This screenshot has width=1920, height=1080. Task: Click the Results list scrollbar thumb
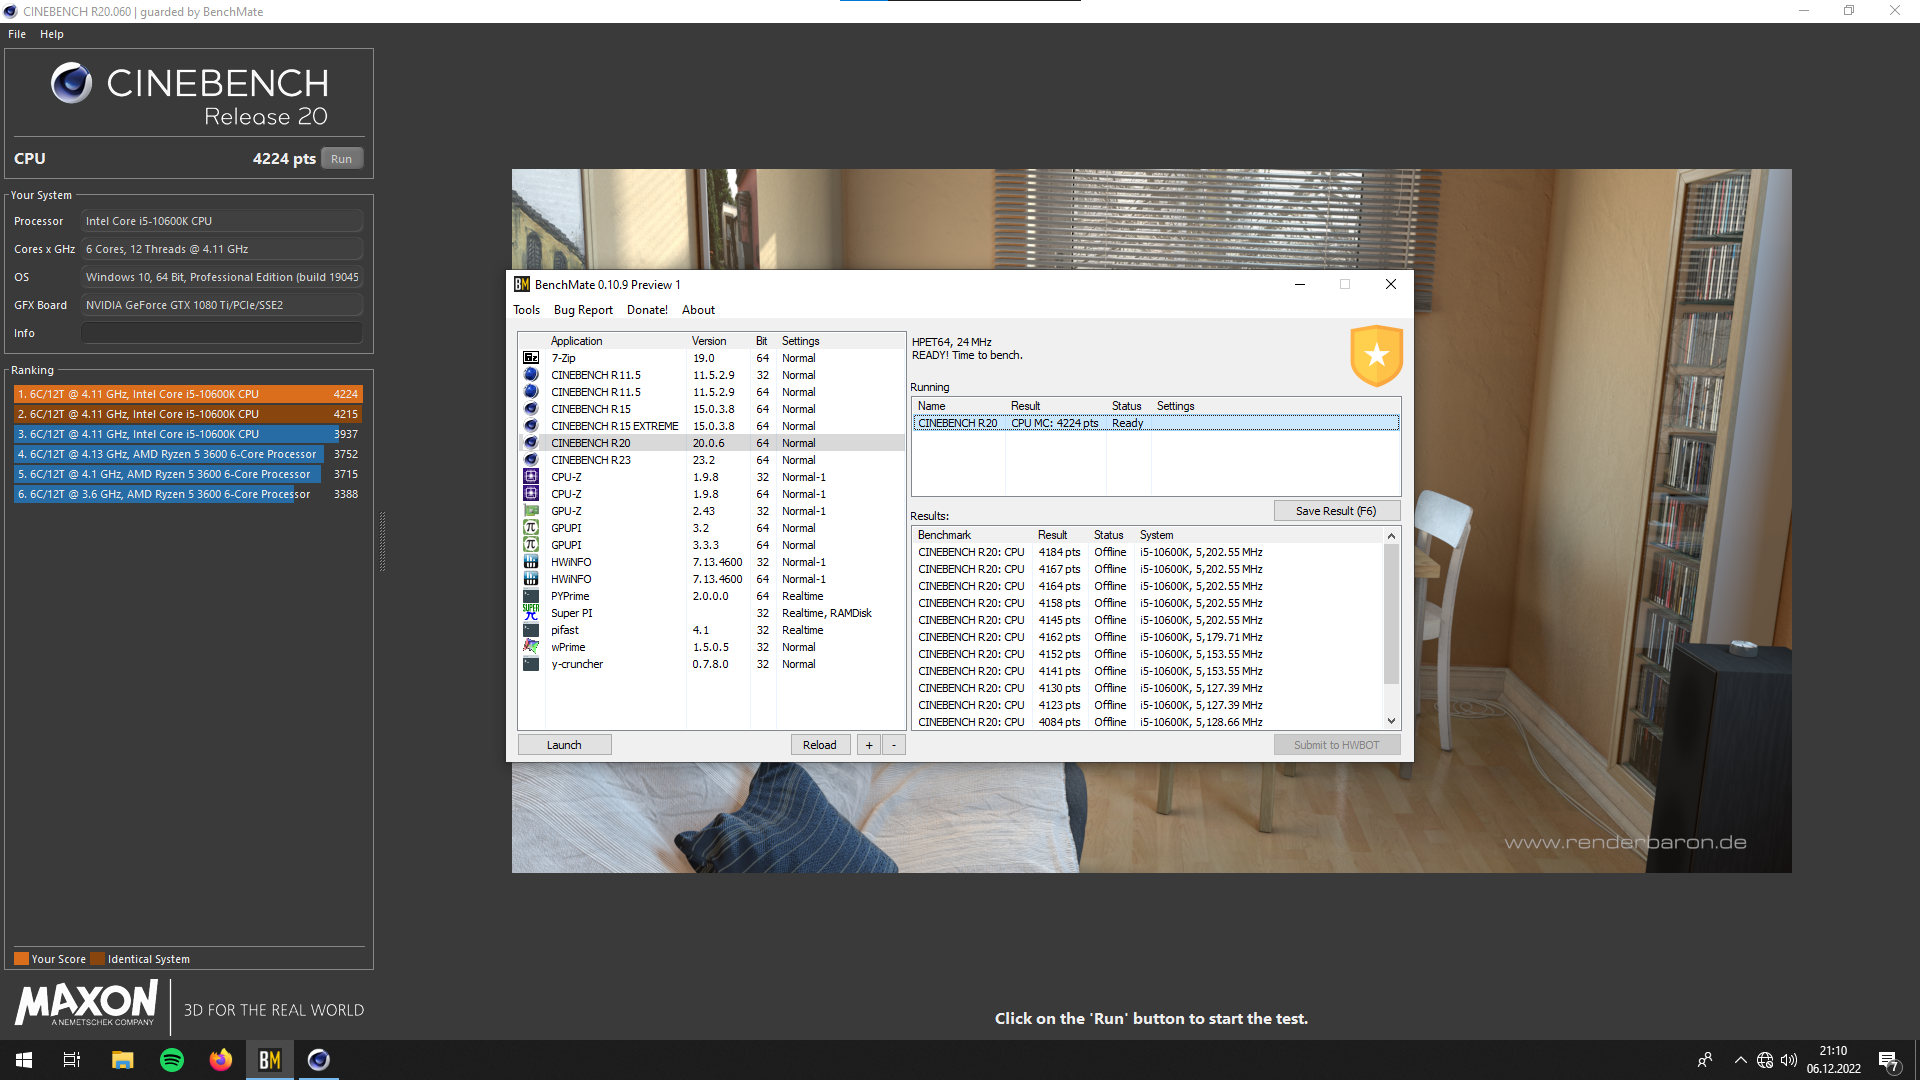(x=1391, y=615)
